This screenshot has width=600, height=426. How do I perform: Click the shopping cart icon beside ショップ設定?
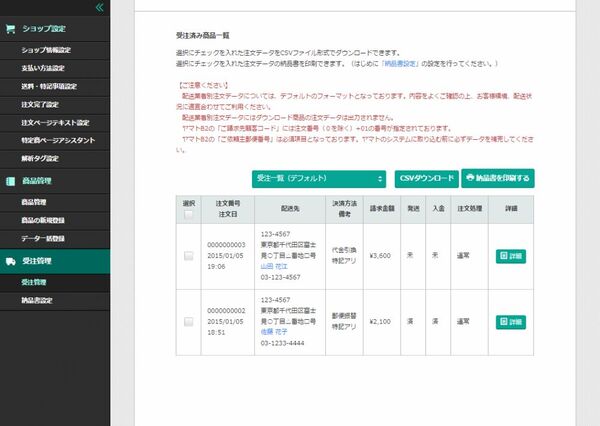tap(11, 29)
